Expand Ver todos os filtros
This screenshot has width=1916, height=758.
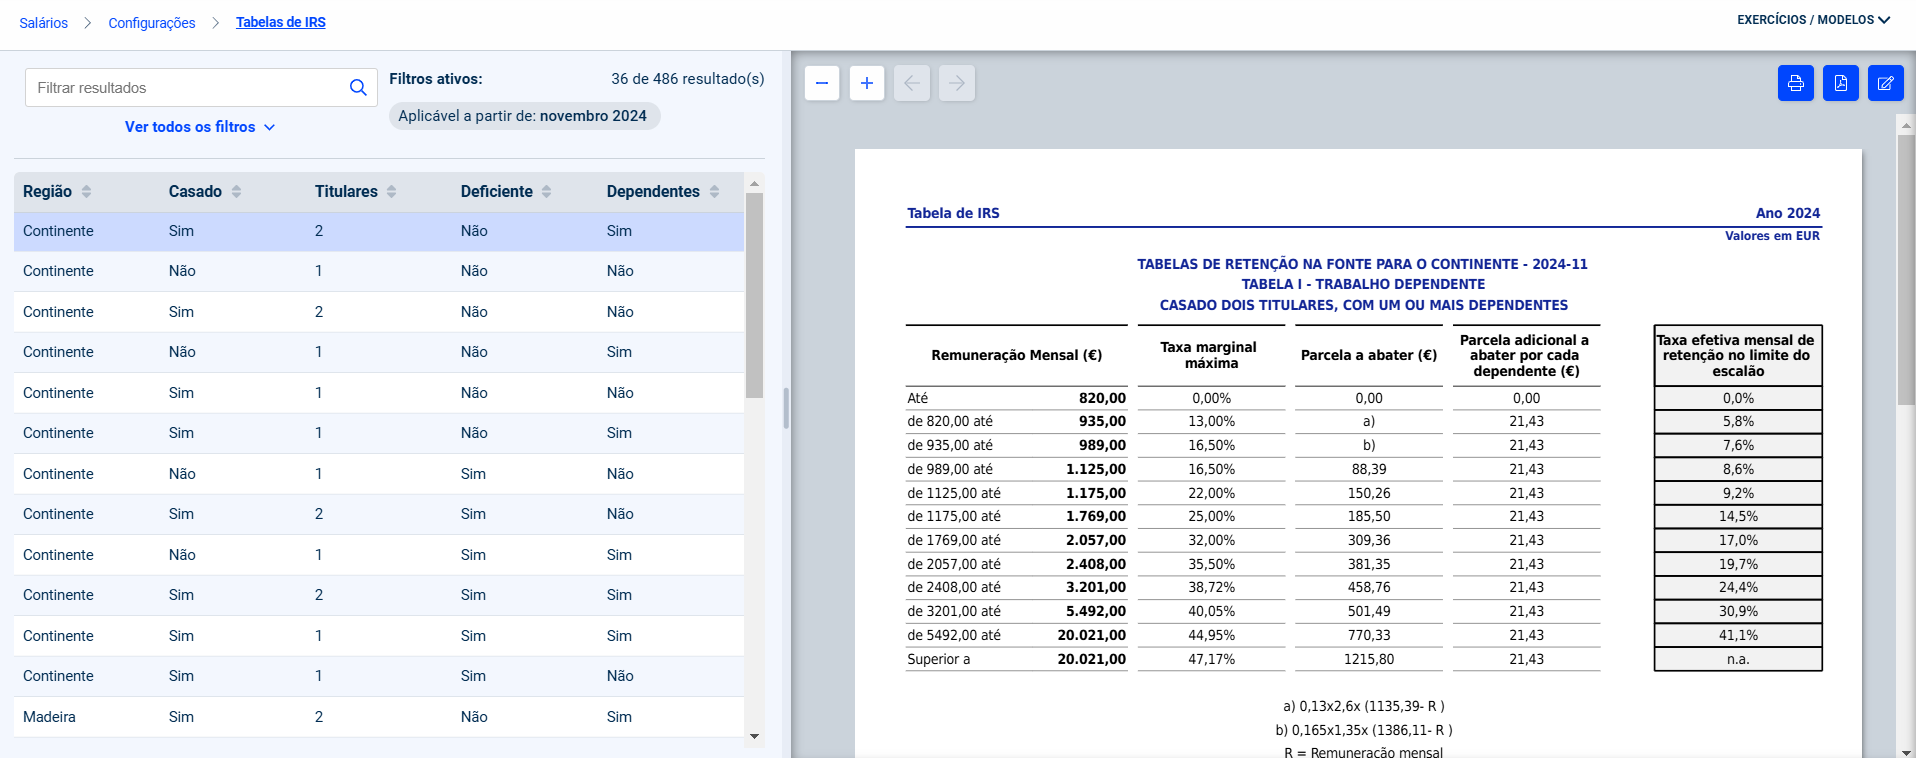[199, 127]
